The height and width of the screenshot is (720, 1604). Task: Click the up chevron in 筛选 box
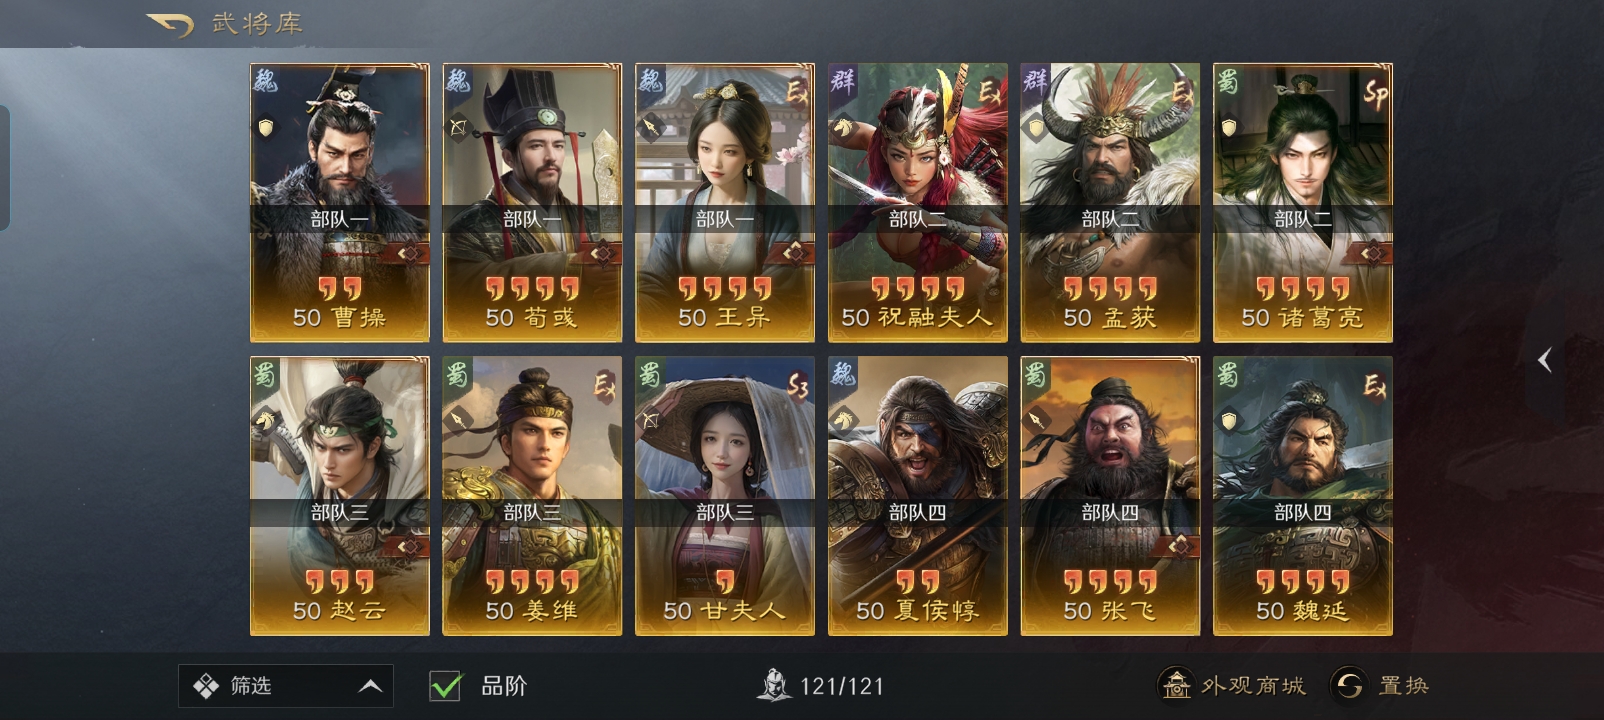pyautogui.click(x=370, y=686)
